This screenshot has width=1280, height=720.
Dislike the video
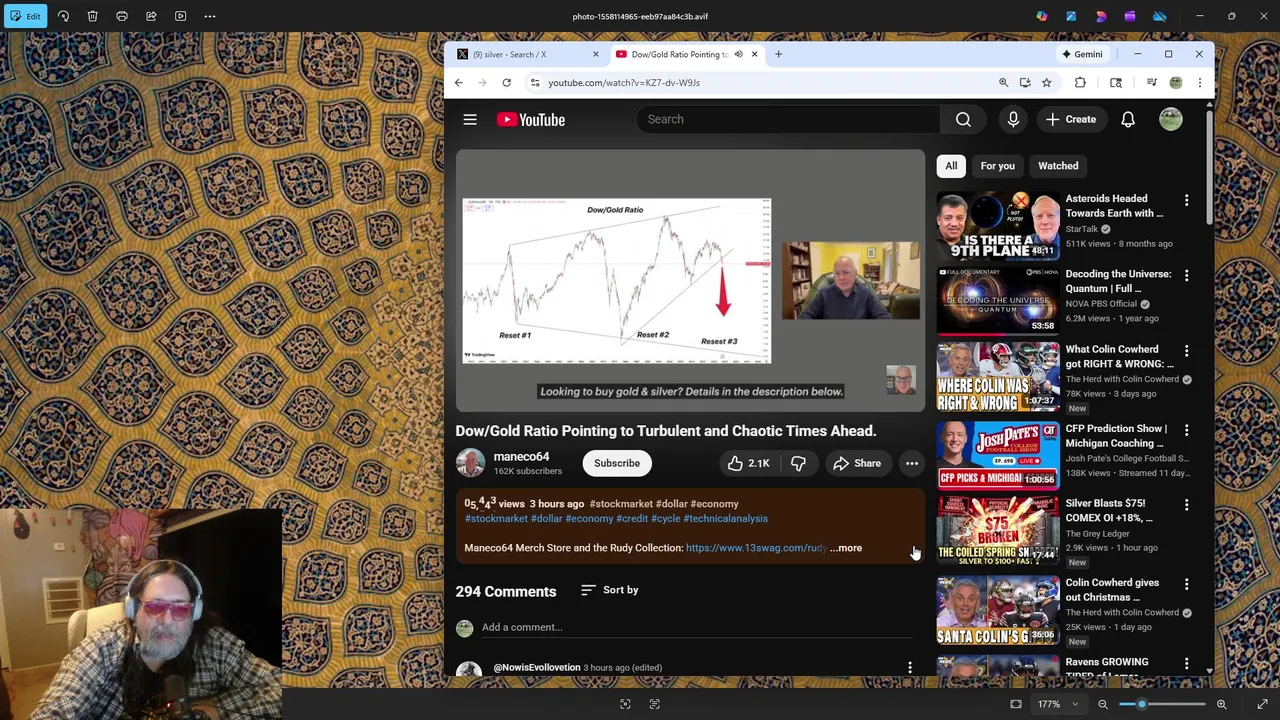798,463
